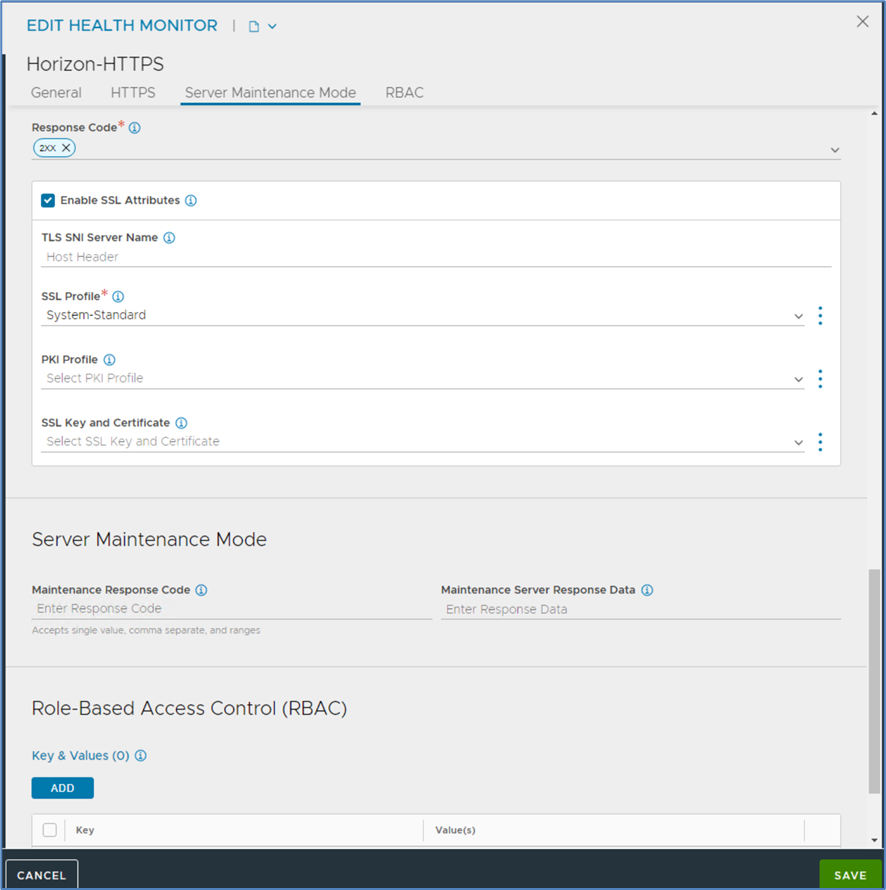The width and height of the screenshot is (886, 890).
Task: Click the CANCEL button
Action: [41, 875]
